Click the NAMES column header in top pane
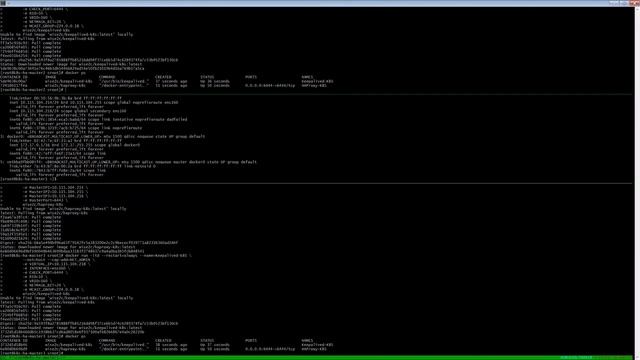Image resolution: width=640 pixels, height=360 pixels. coord(307,77)
